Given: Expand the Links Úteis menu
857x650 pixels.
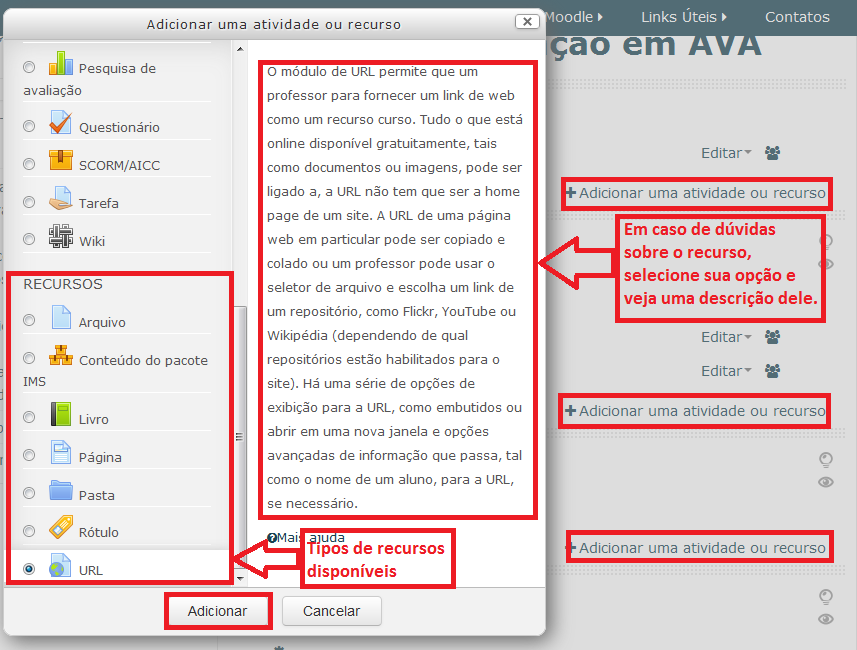Looking at the screenshot, I should pos(684,17).
